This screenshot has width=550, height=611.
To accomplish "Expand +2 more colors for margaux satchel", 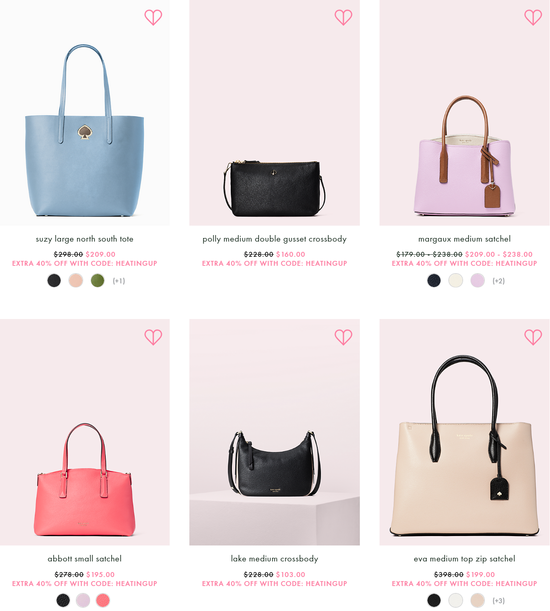I will point(499,281).
